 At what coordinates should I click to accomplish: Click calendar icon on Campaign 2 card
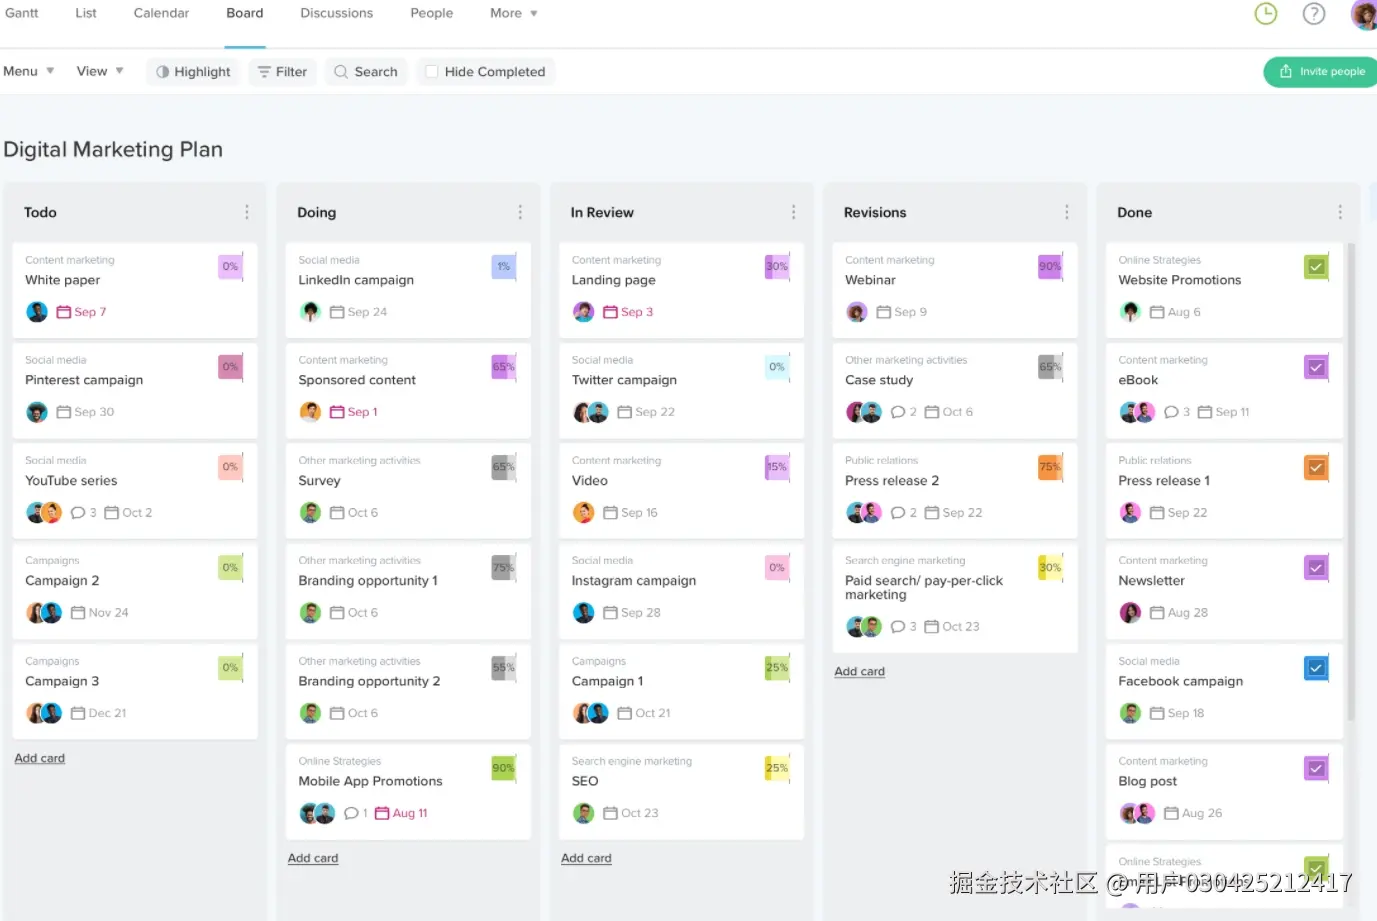tap(78, 613)
